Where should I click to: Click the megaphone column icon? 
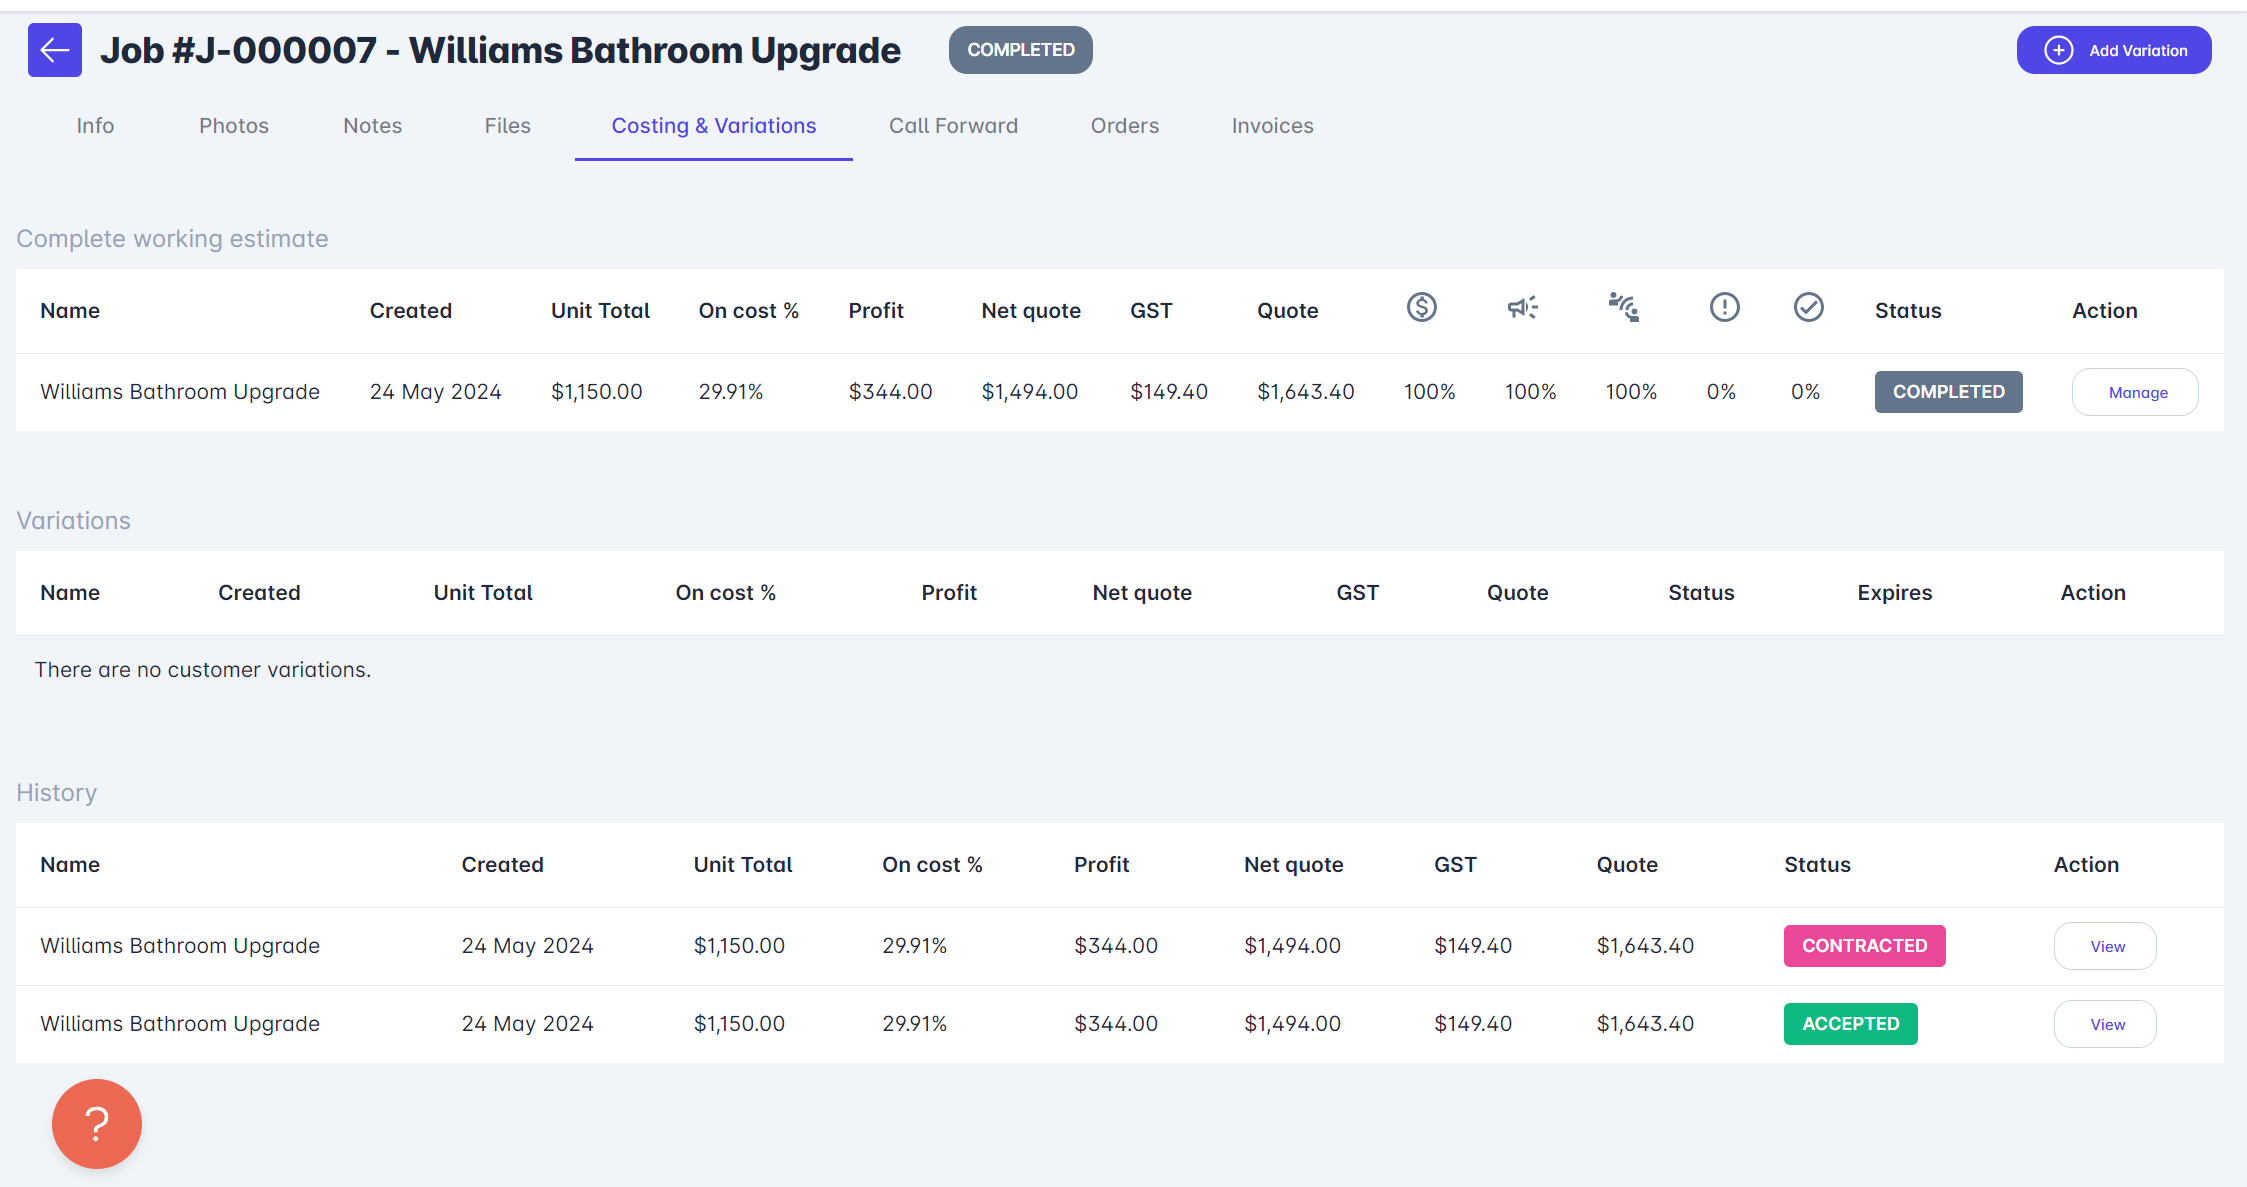[x=1522, y=307]
